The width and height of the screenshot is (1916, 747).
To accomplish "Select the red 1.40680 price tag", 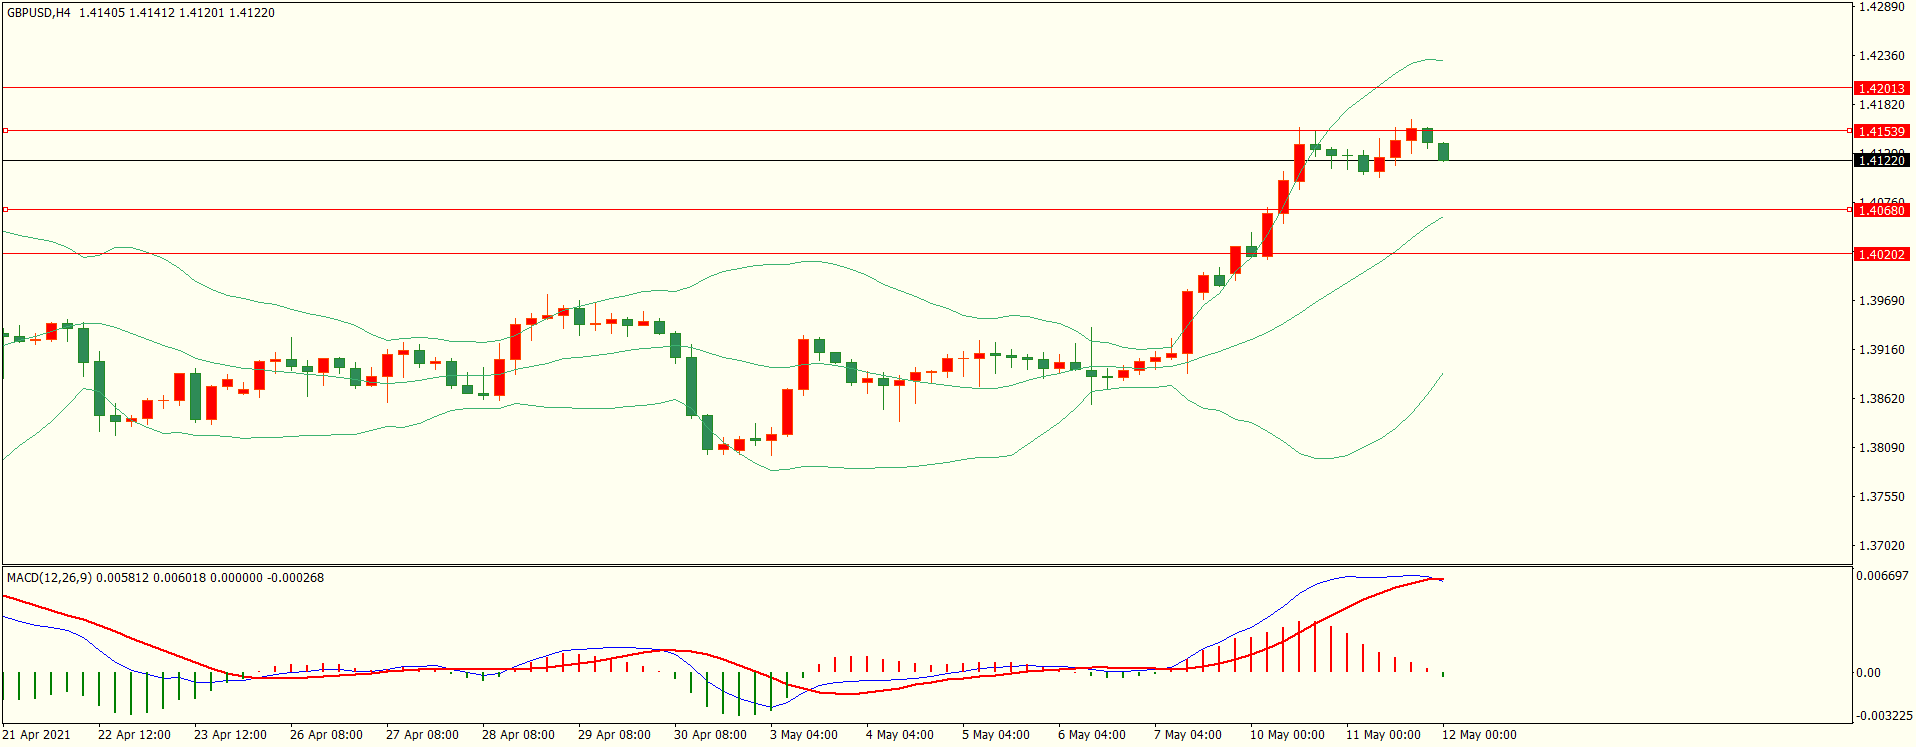I will [x=1880, y=210].
